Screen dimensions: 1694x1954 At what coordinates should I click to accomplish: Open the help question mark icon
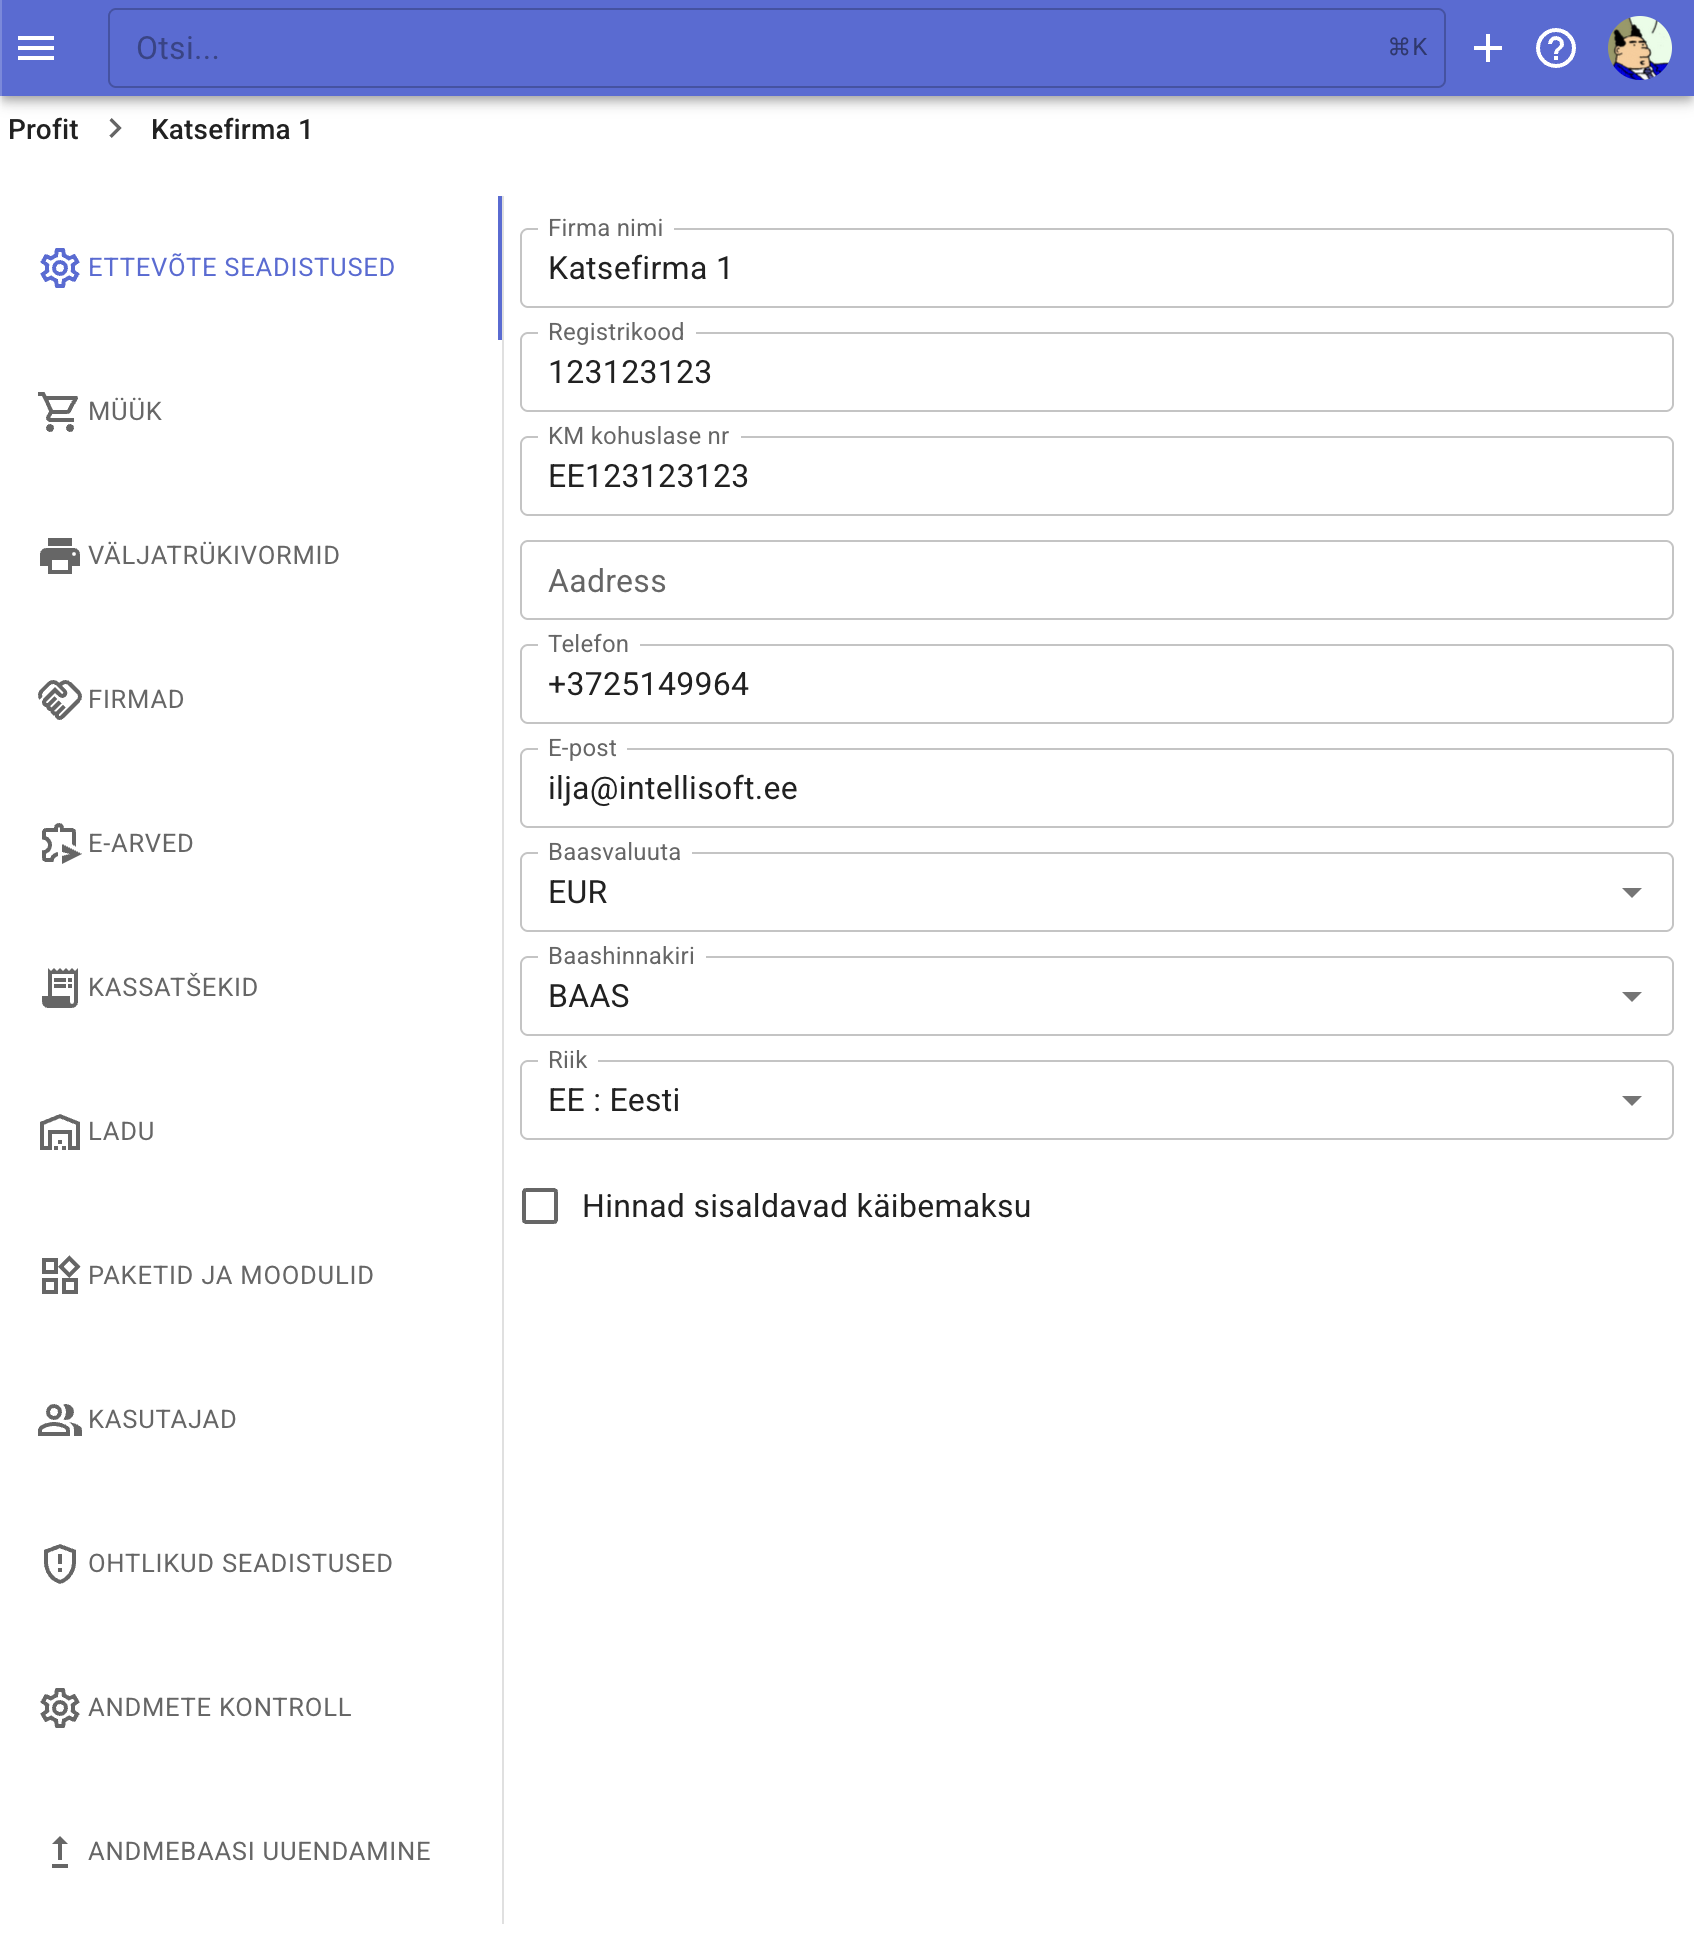[1555, 48]
